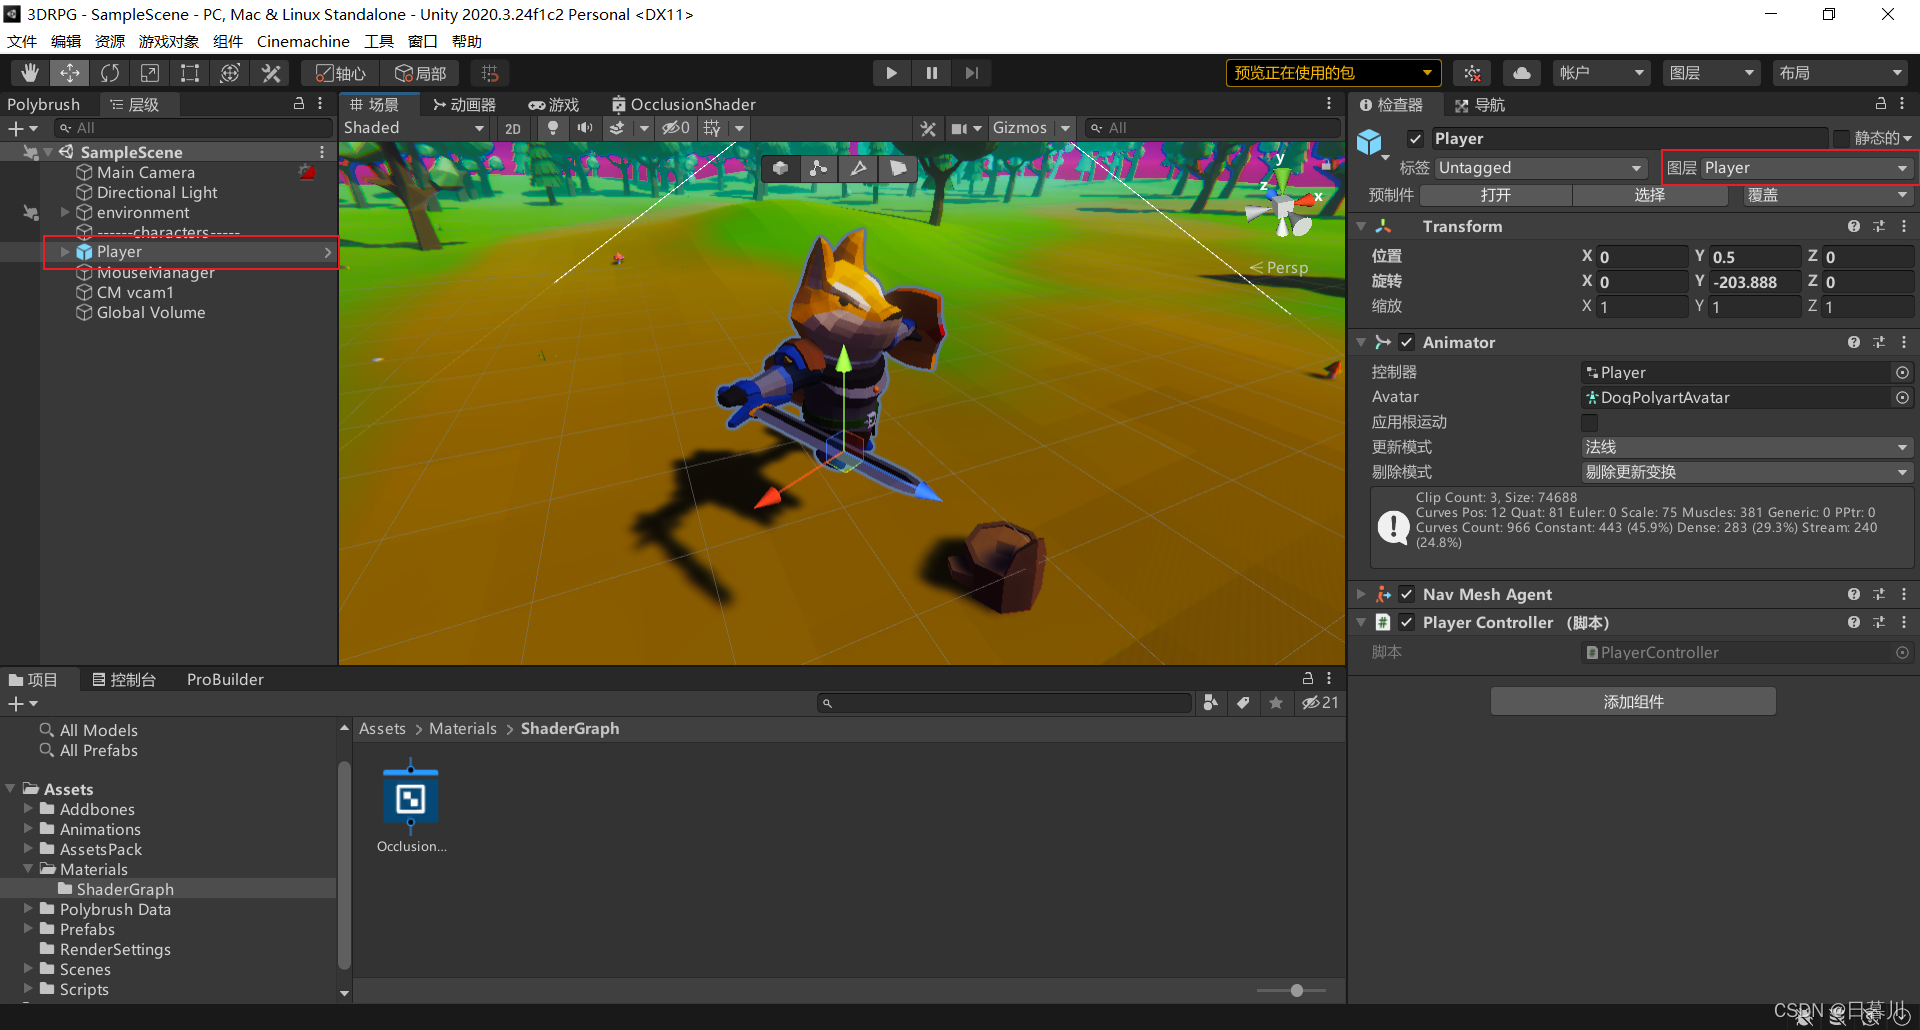This screenshot has height=1030, width=1920.
Task: Toggle scene grid visibility icon
Action: tap(712, 128)
